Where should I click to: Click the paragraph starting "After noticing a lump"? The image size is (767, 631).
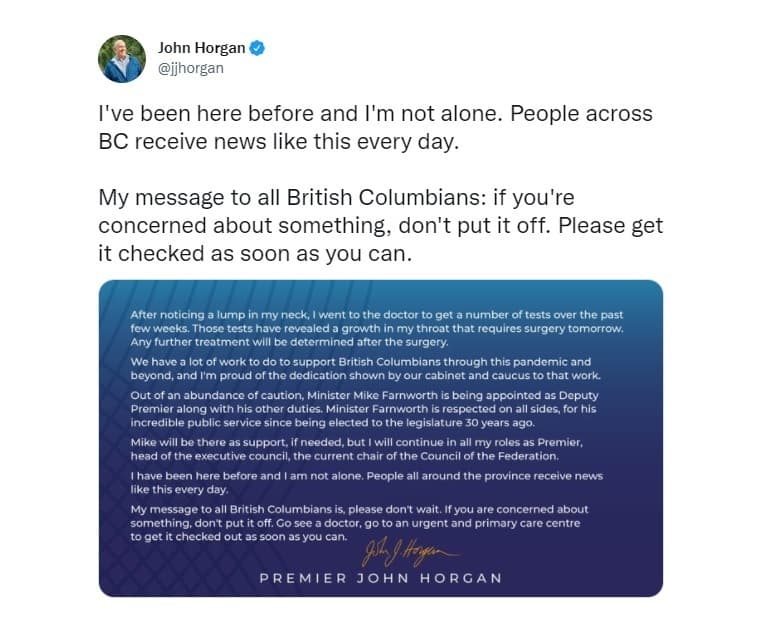pyautogui.click(x=377, y=328)
